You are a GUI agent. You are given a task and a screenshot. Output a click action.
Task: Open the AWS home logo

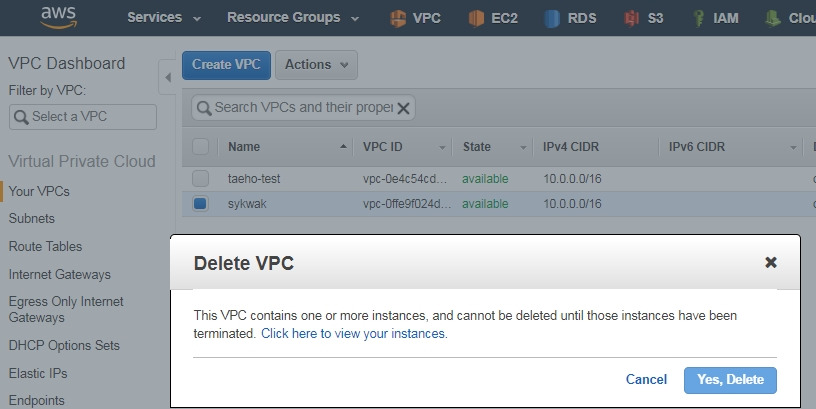(59, 17)
